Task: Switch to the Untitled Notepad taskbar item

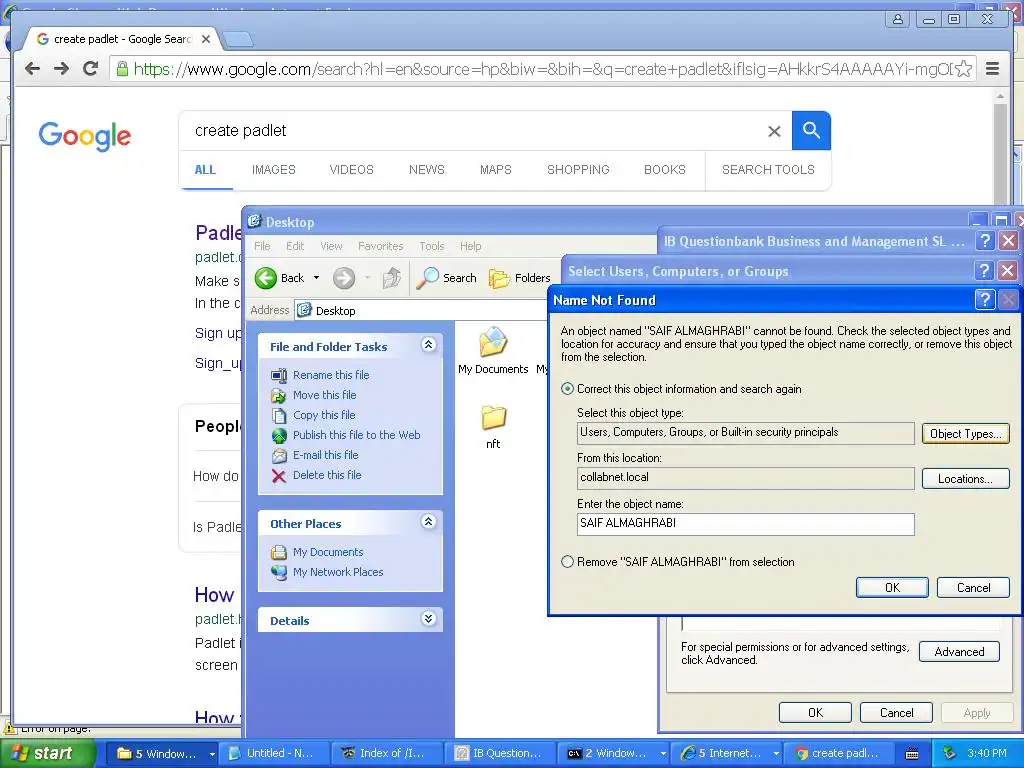Action: tap(273, 754)
